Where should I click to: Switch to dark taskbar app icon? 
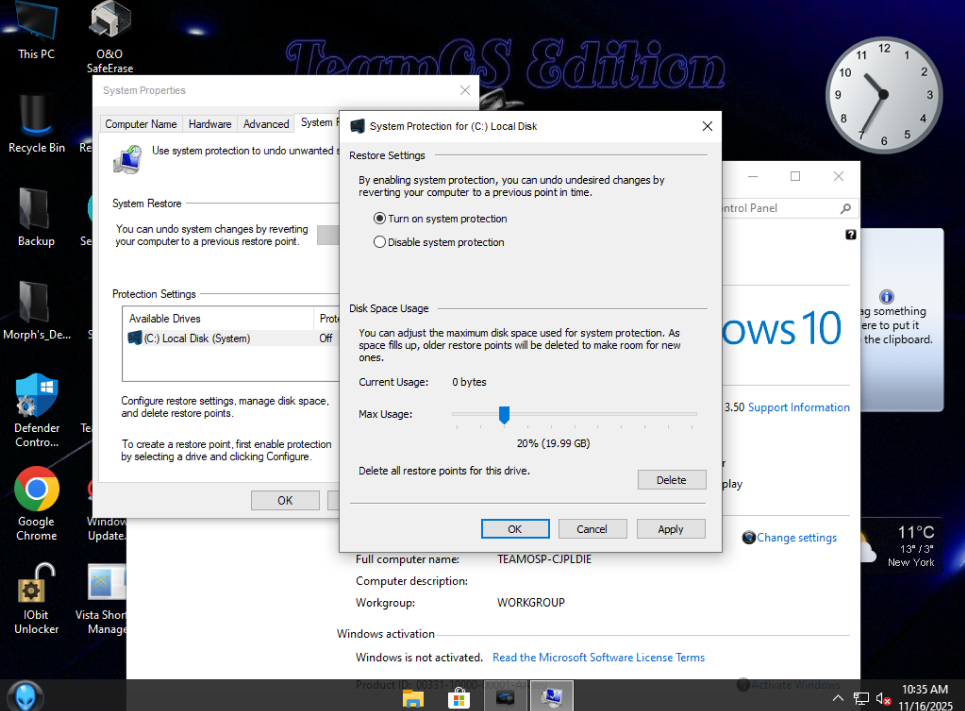(x=505, y=697)
